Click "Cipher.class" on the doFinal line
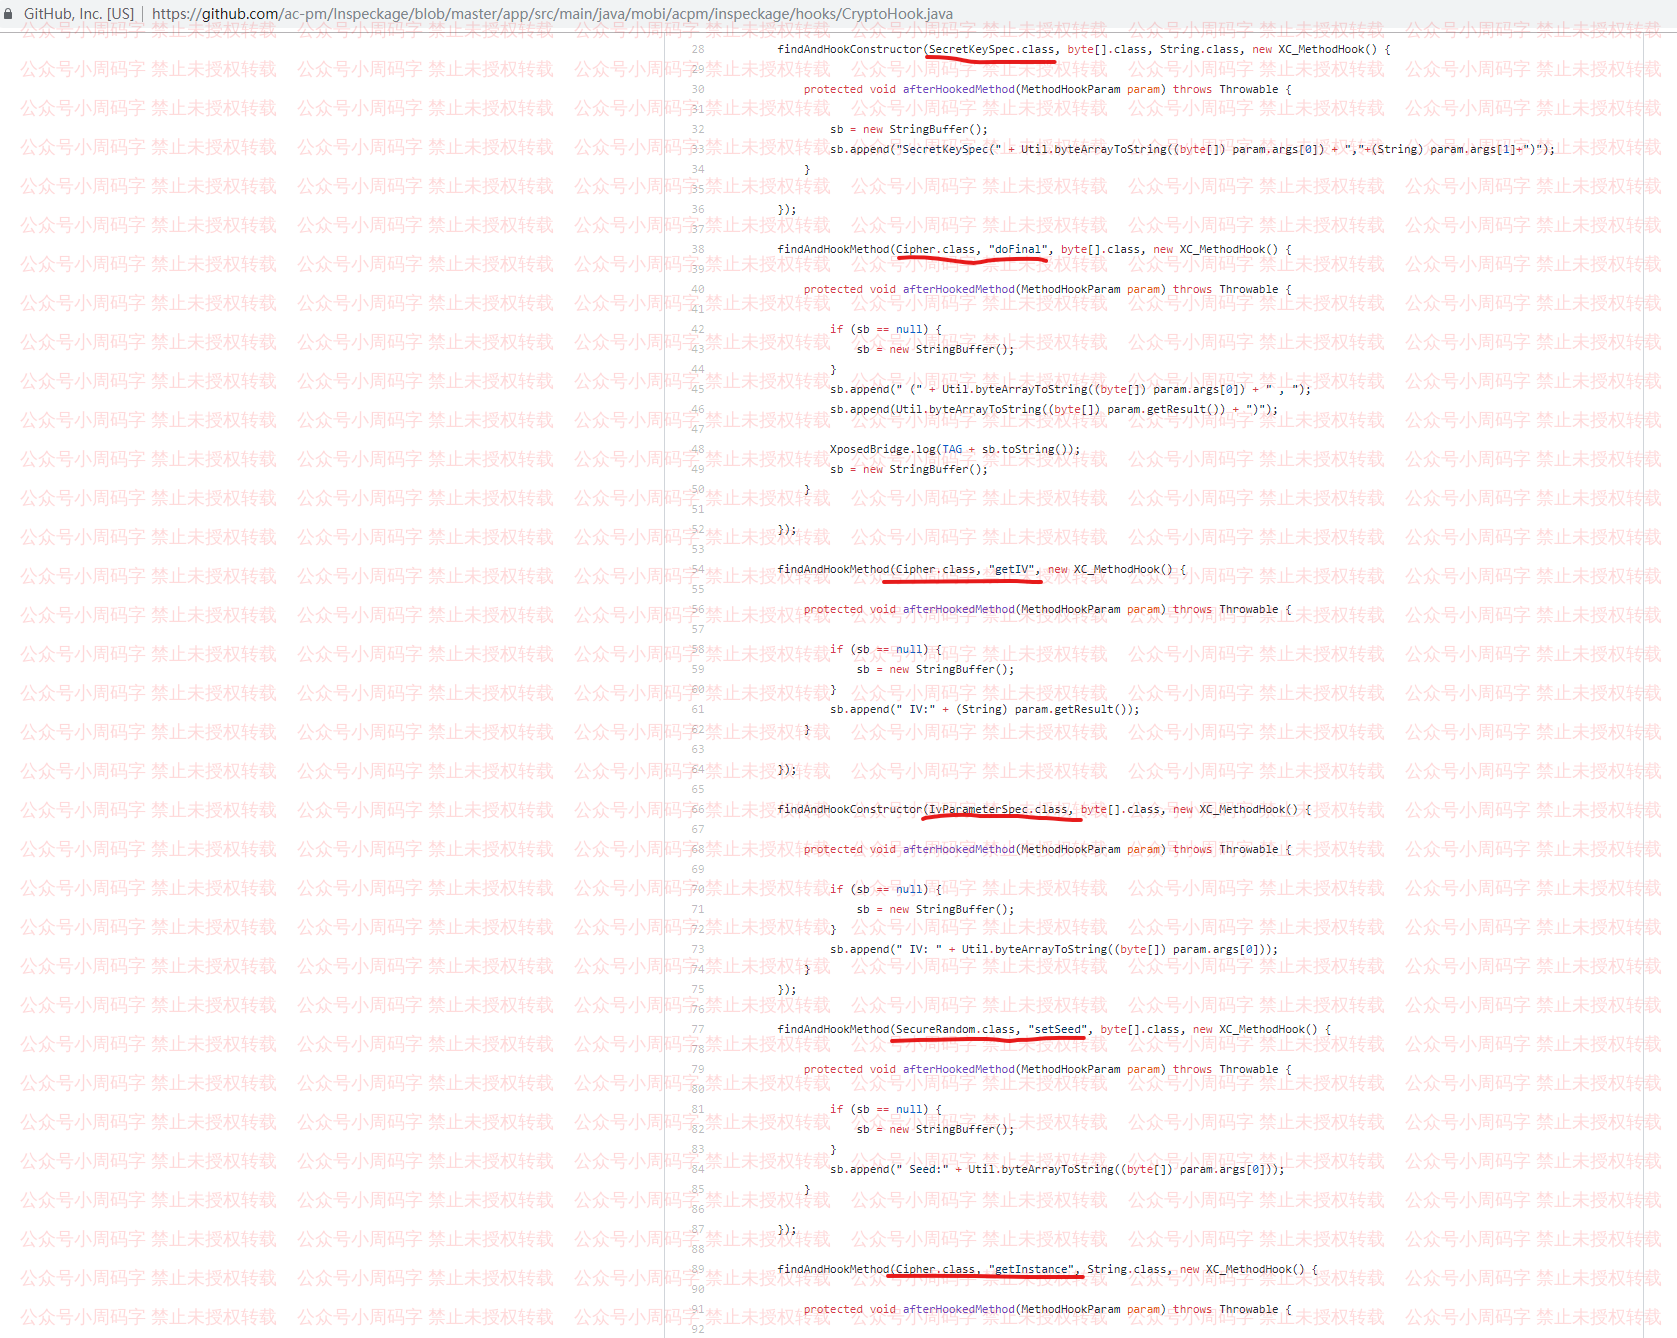Screen dimensions: 1677x1338 935,249
